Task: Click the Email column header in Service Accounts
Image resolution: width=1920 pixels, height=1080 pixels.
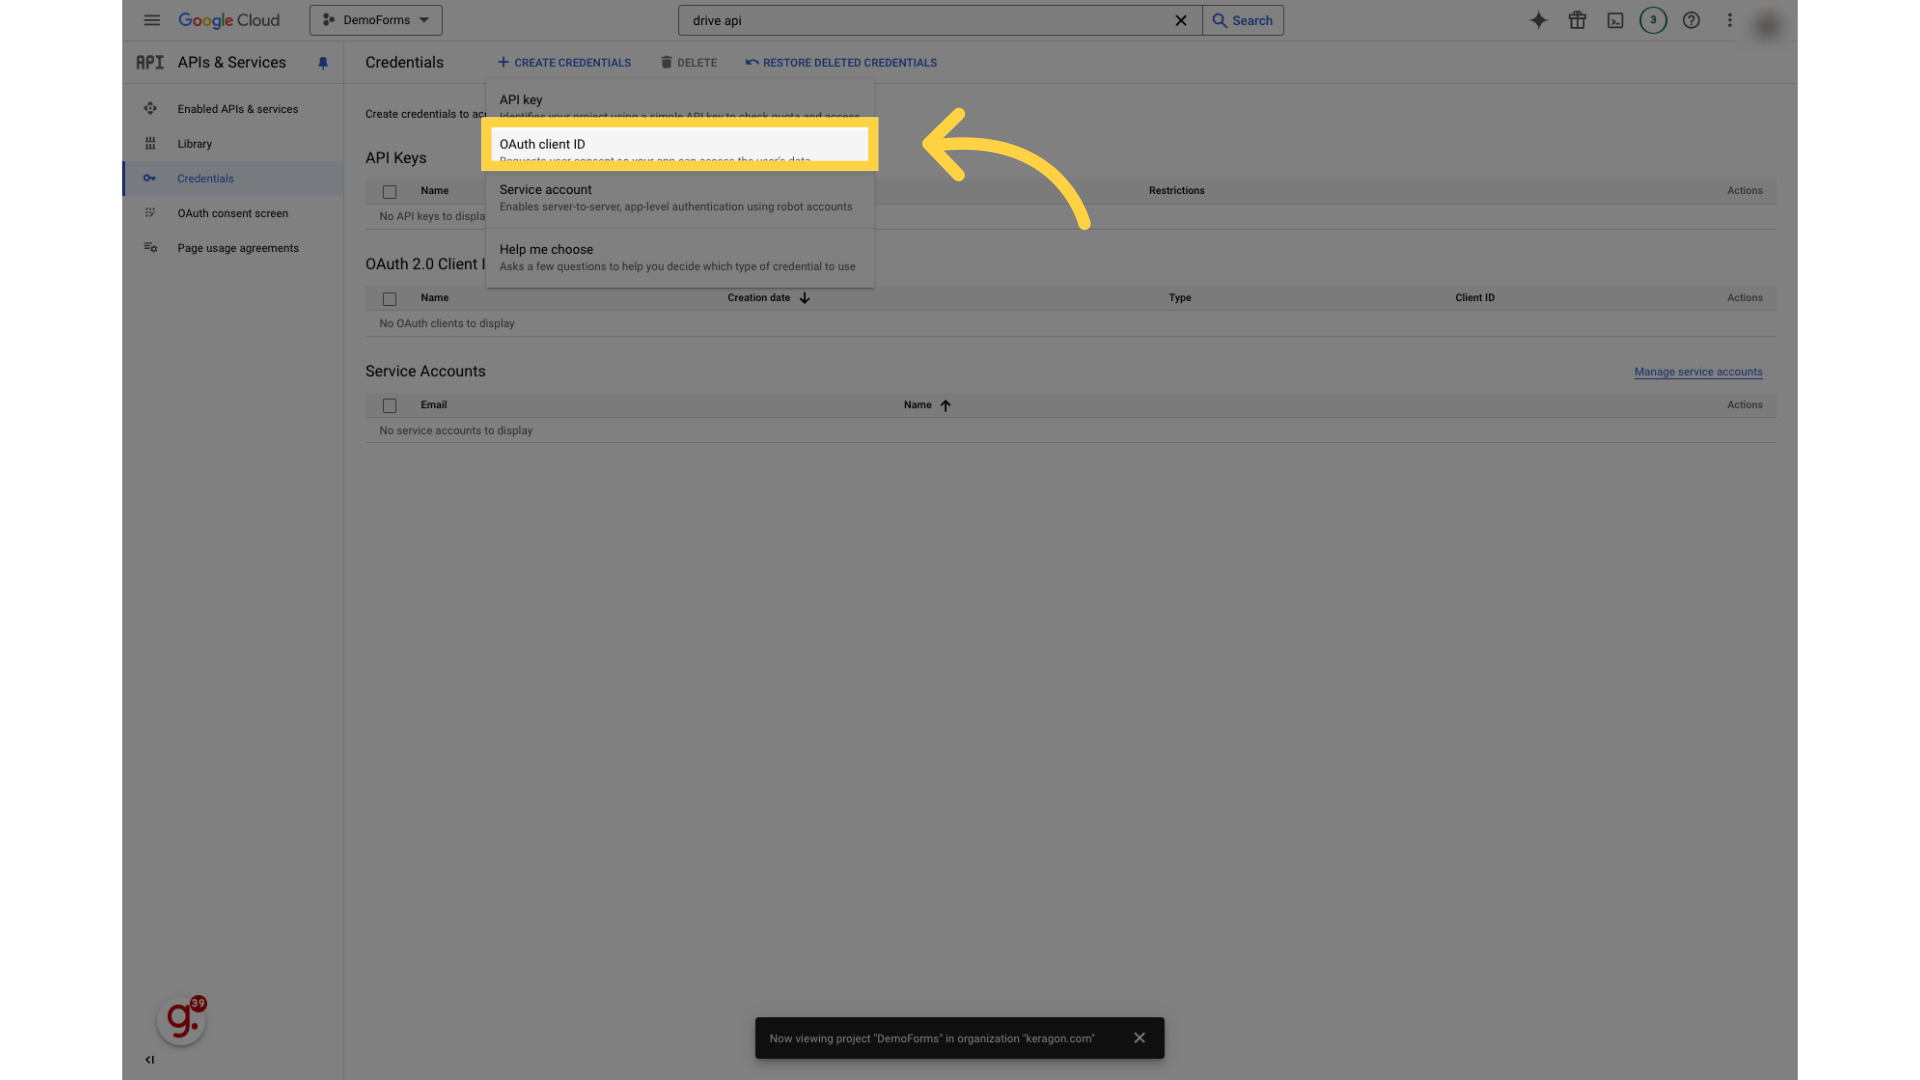Action: pyautogui.click(x=434, y=405)
